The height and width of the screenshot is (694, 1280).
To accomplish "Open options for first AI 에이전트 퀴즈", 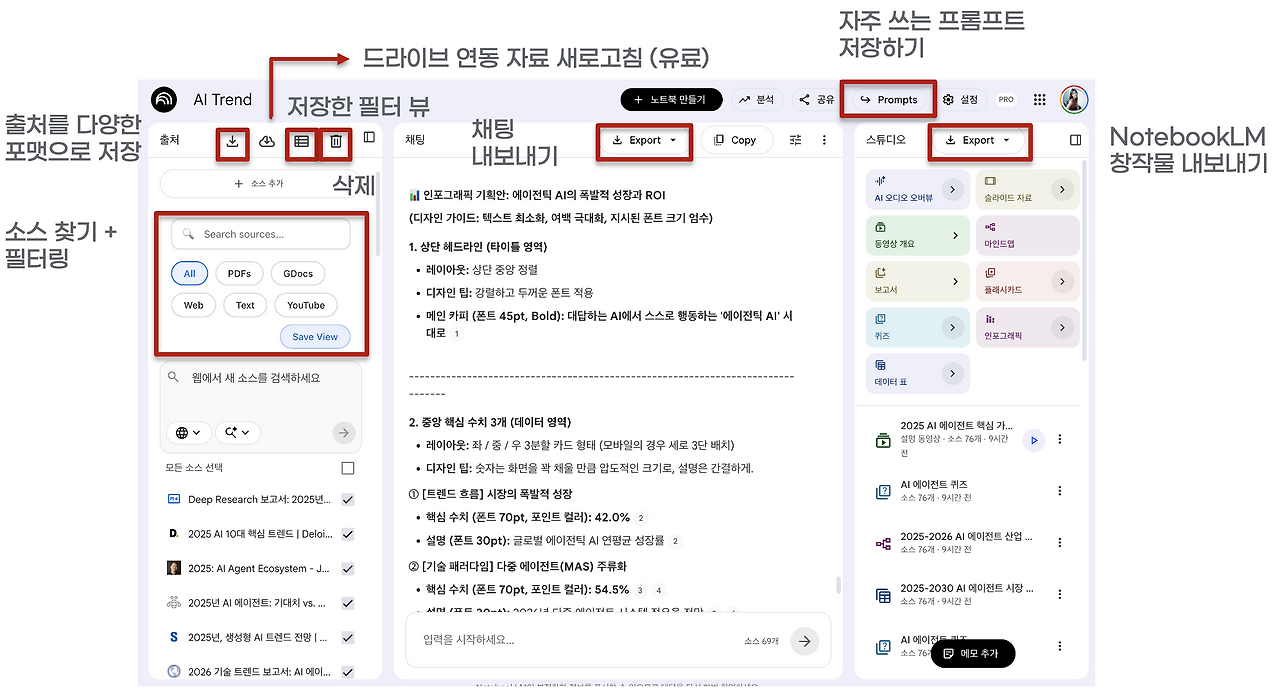I will click(1060, 491).
